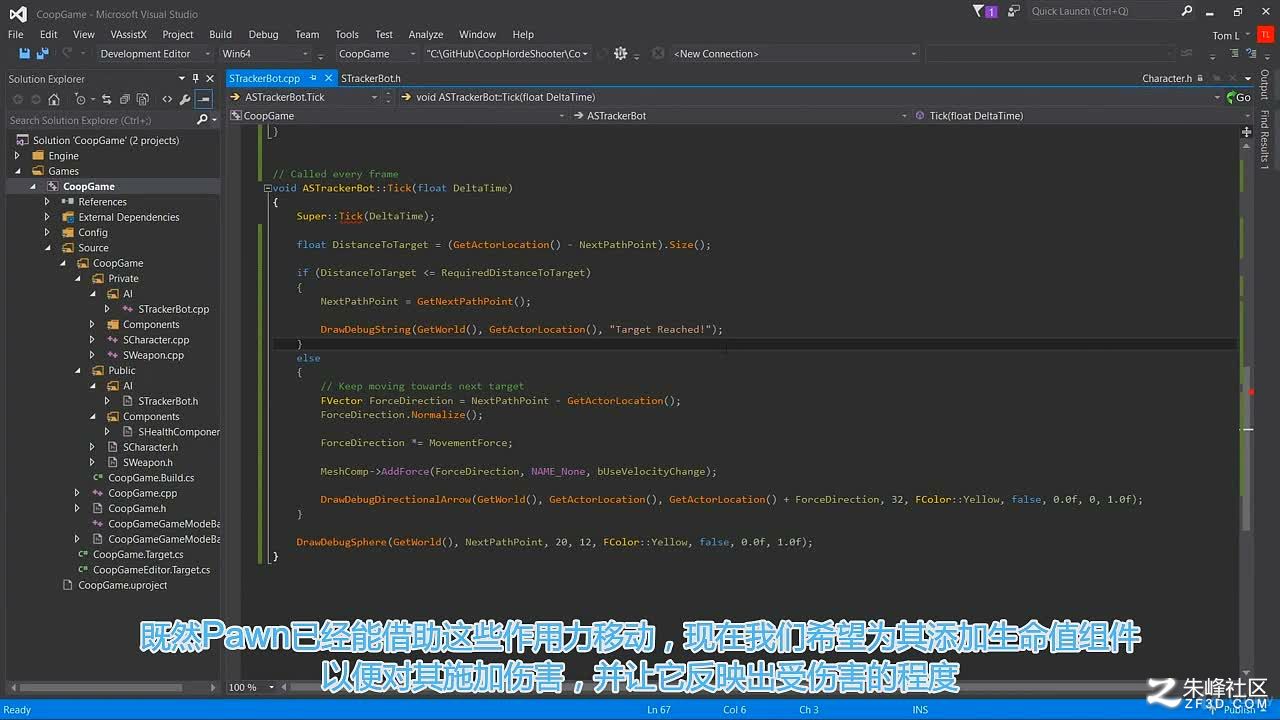Collapse the Games folder node

[x=17, y=171]
